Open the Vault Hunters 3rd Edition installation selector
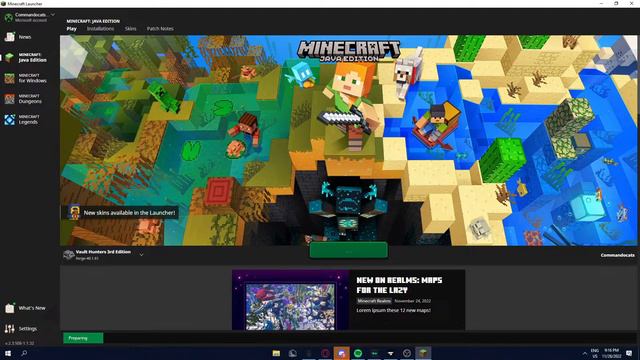 click(104, 255)
